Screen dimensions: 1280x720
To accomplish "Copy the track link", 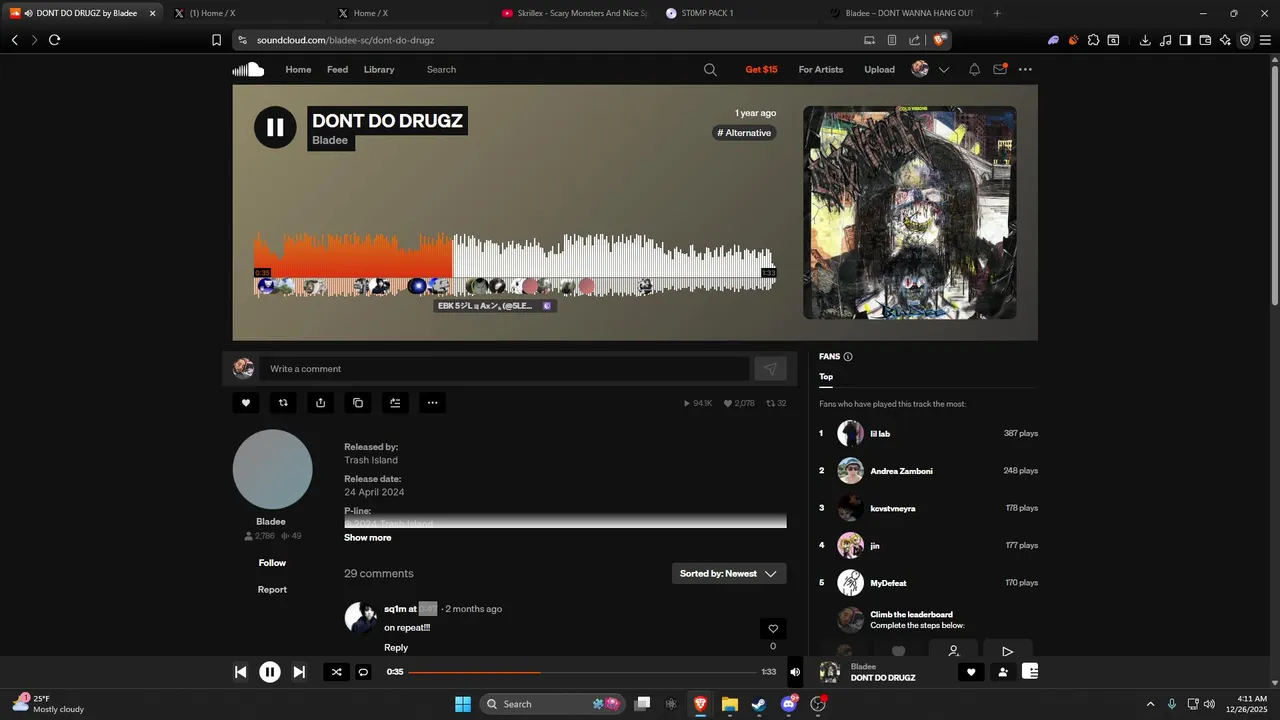I will point(358,403).
